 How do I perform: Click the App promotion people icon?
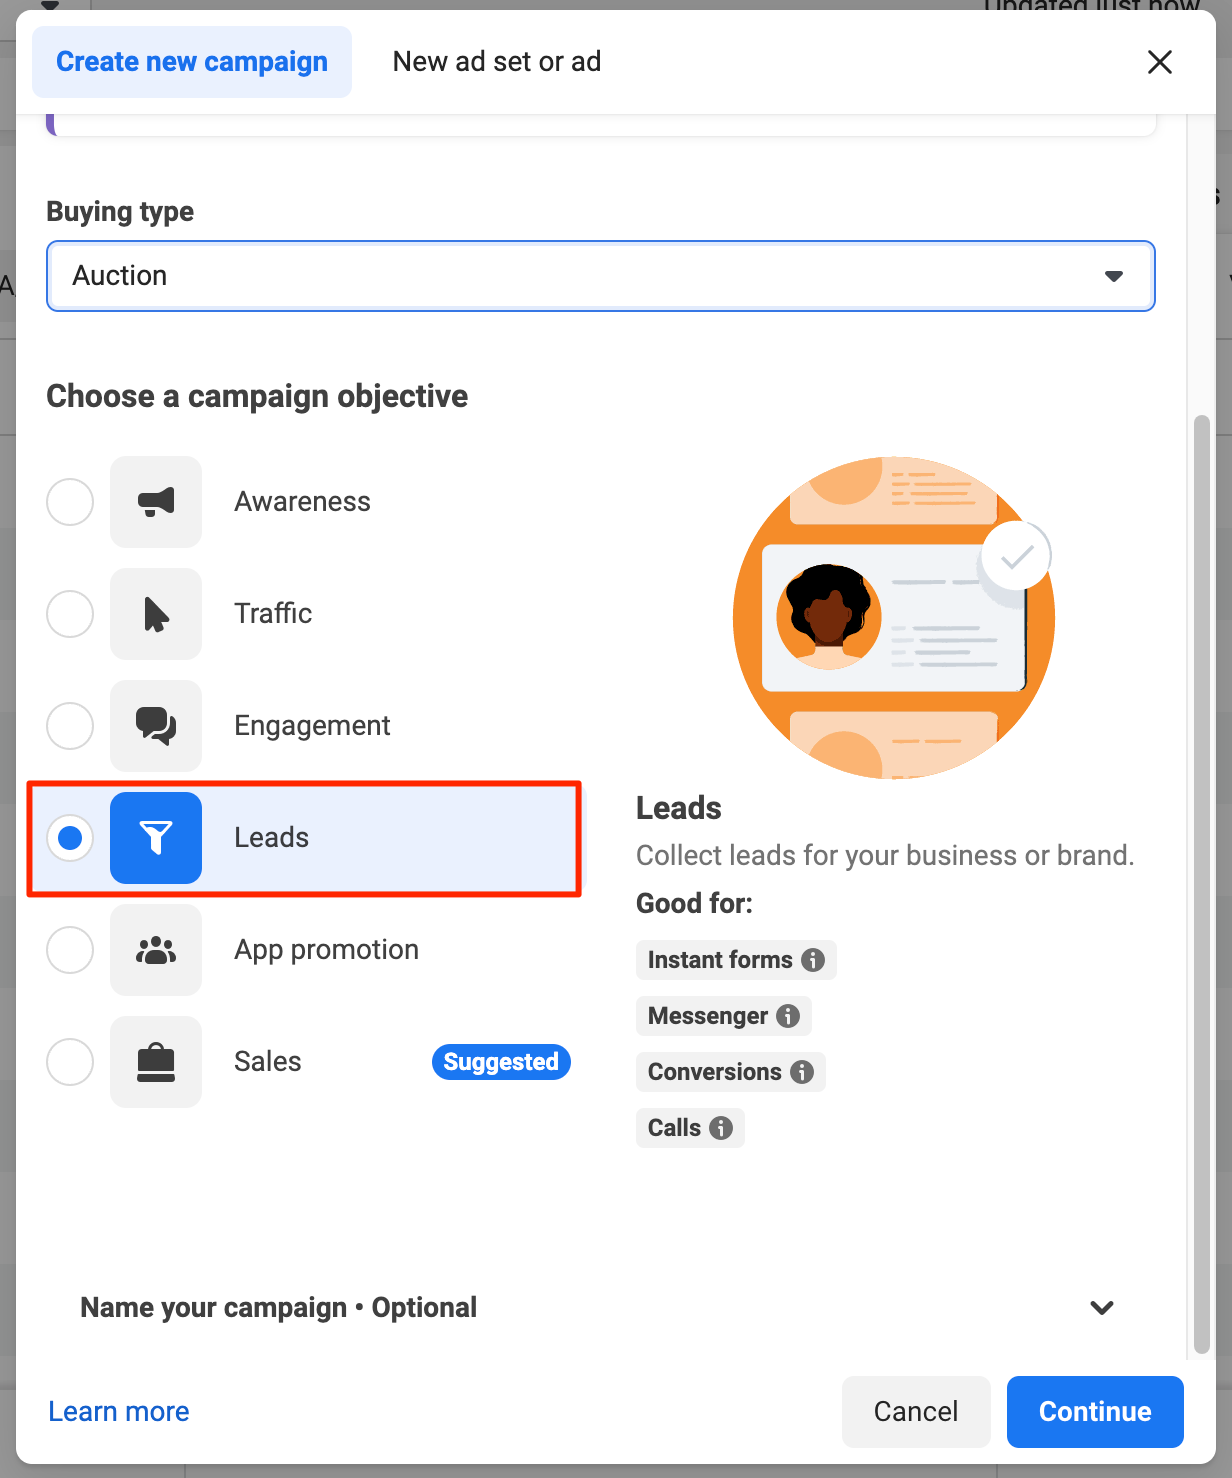pos(156,950)
